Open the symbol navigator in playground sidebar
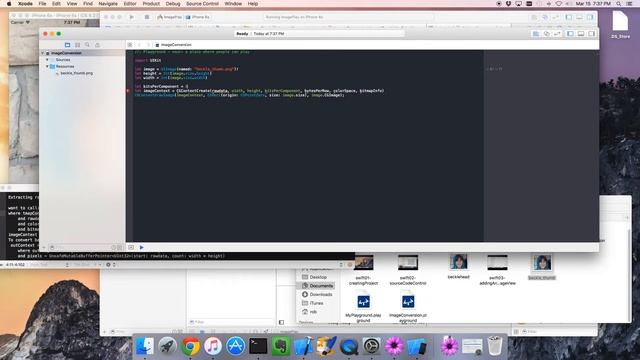 tap(78, 45)
